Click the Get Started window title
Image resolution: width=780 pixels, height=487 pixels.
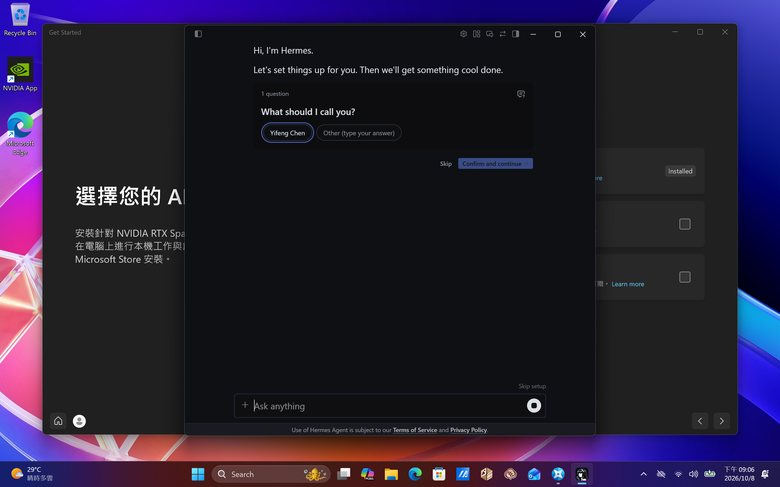(x=65, y=32)
